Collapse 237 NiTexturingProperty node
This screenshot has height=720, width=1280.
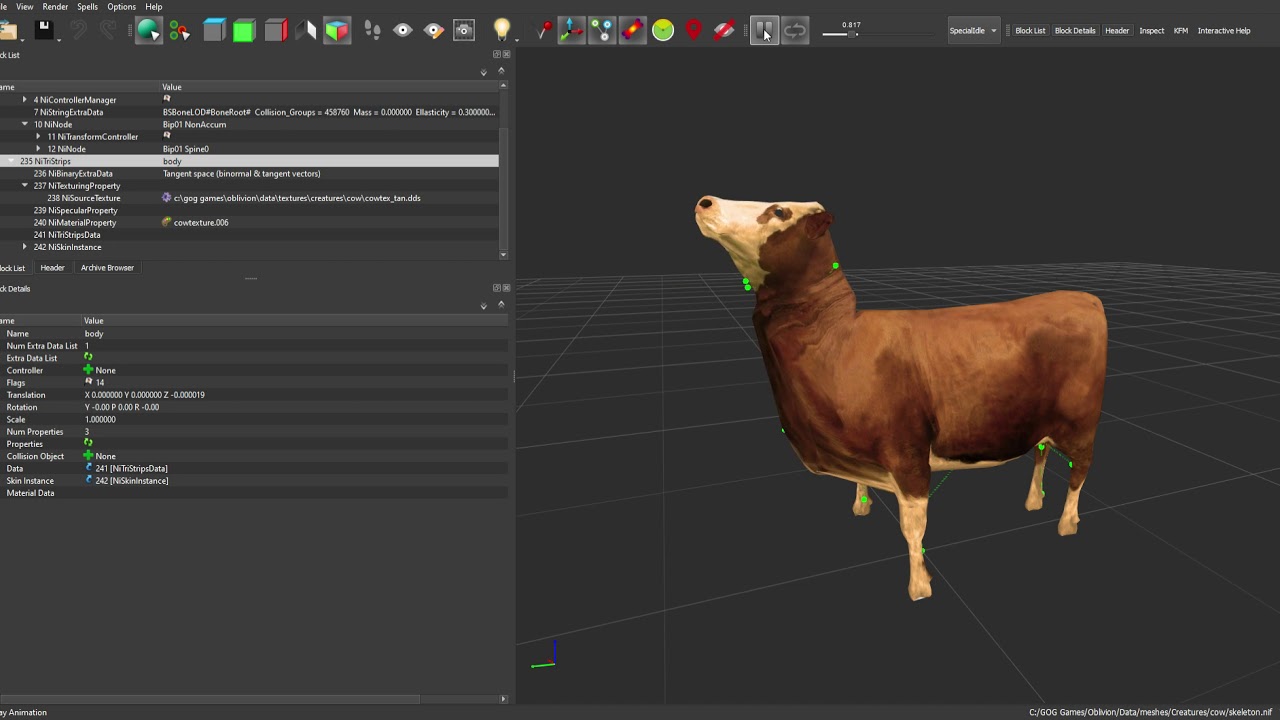25,186
